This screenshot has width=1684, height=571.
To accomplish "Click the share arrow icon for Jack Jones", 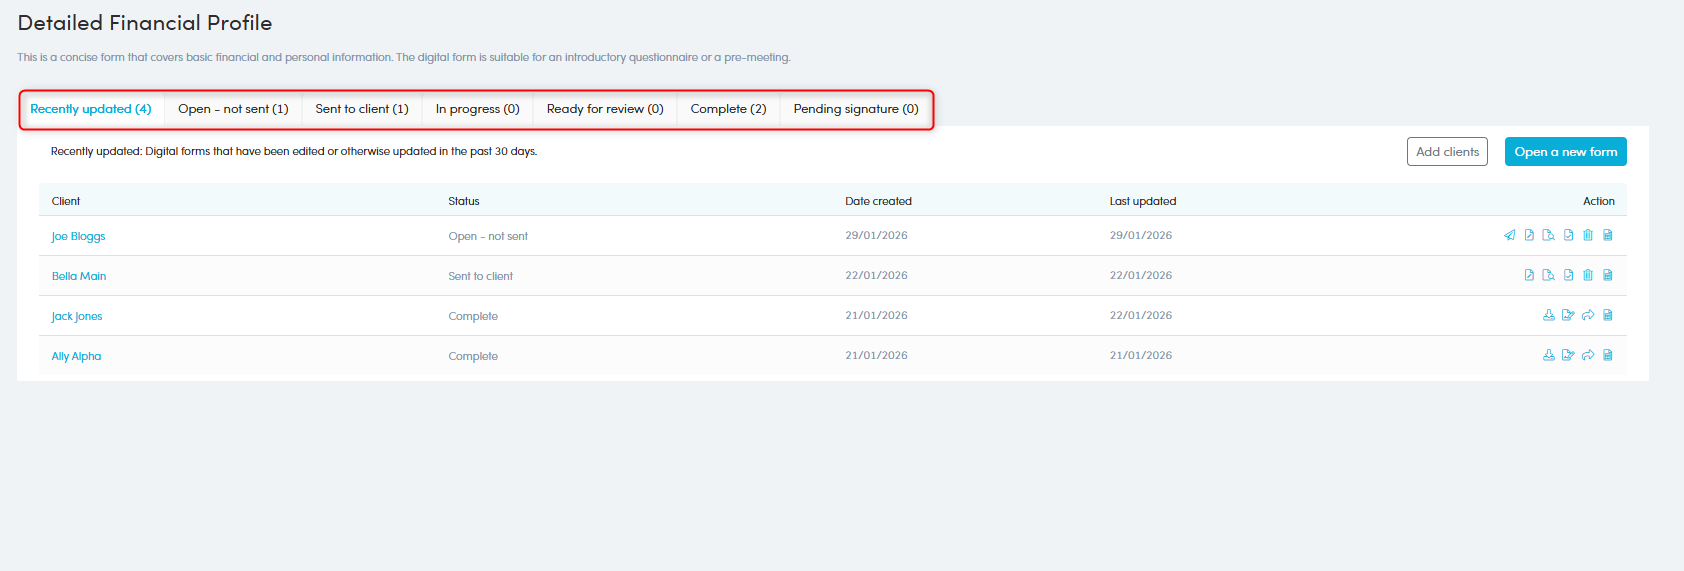I will (1588, 315).
